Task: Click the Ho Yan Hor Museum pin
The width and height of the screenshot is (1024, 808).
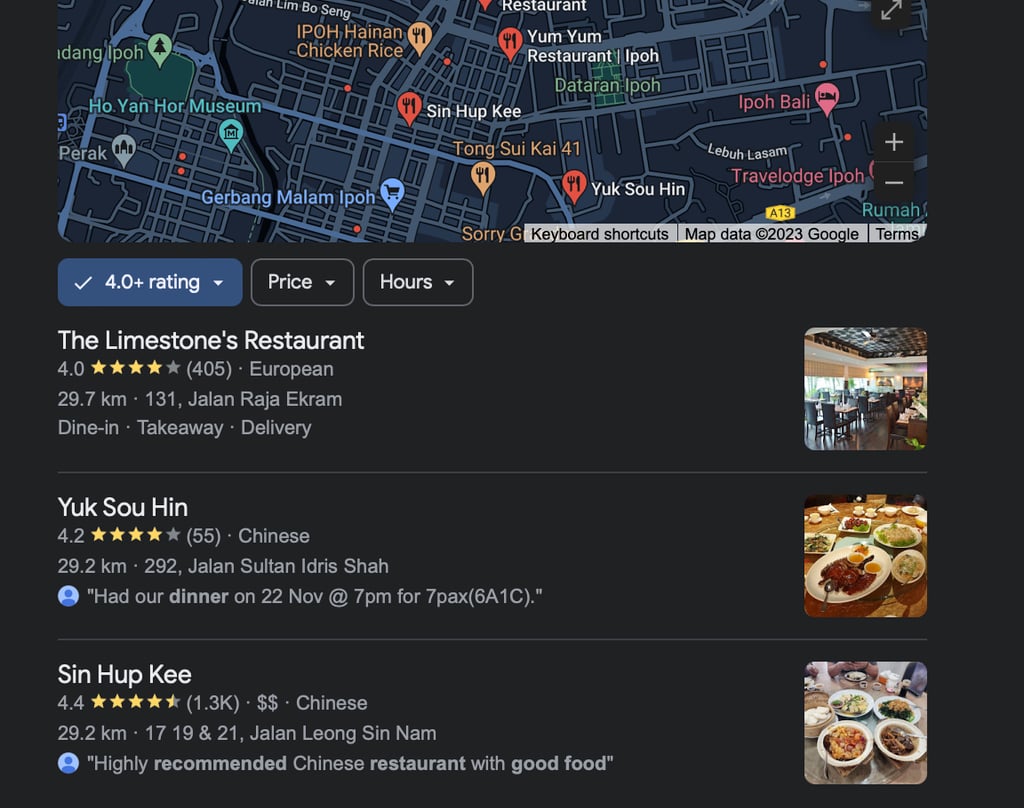Action: 231,135
